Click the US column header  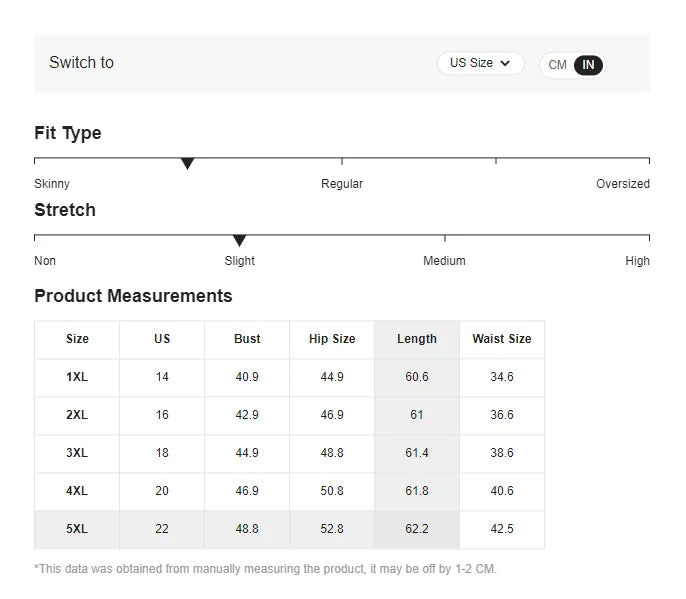point(162,339)
